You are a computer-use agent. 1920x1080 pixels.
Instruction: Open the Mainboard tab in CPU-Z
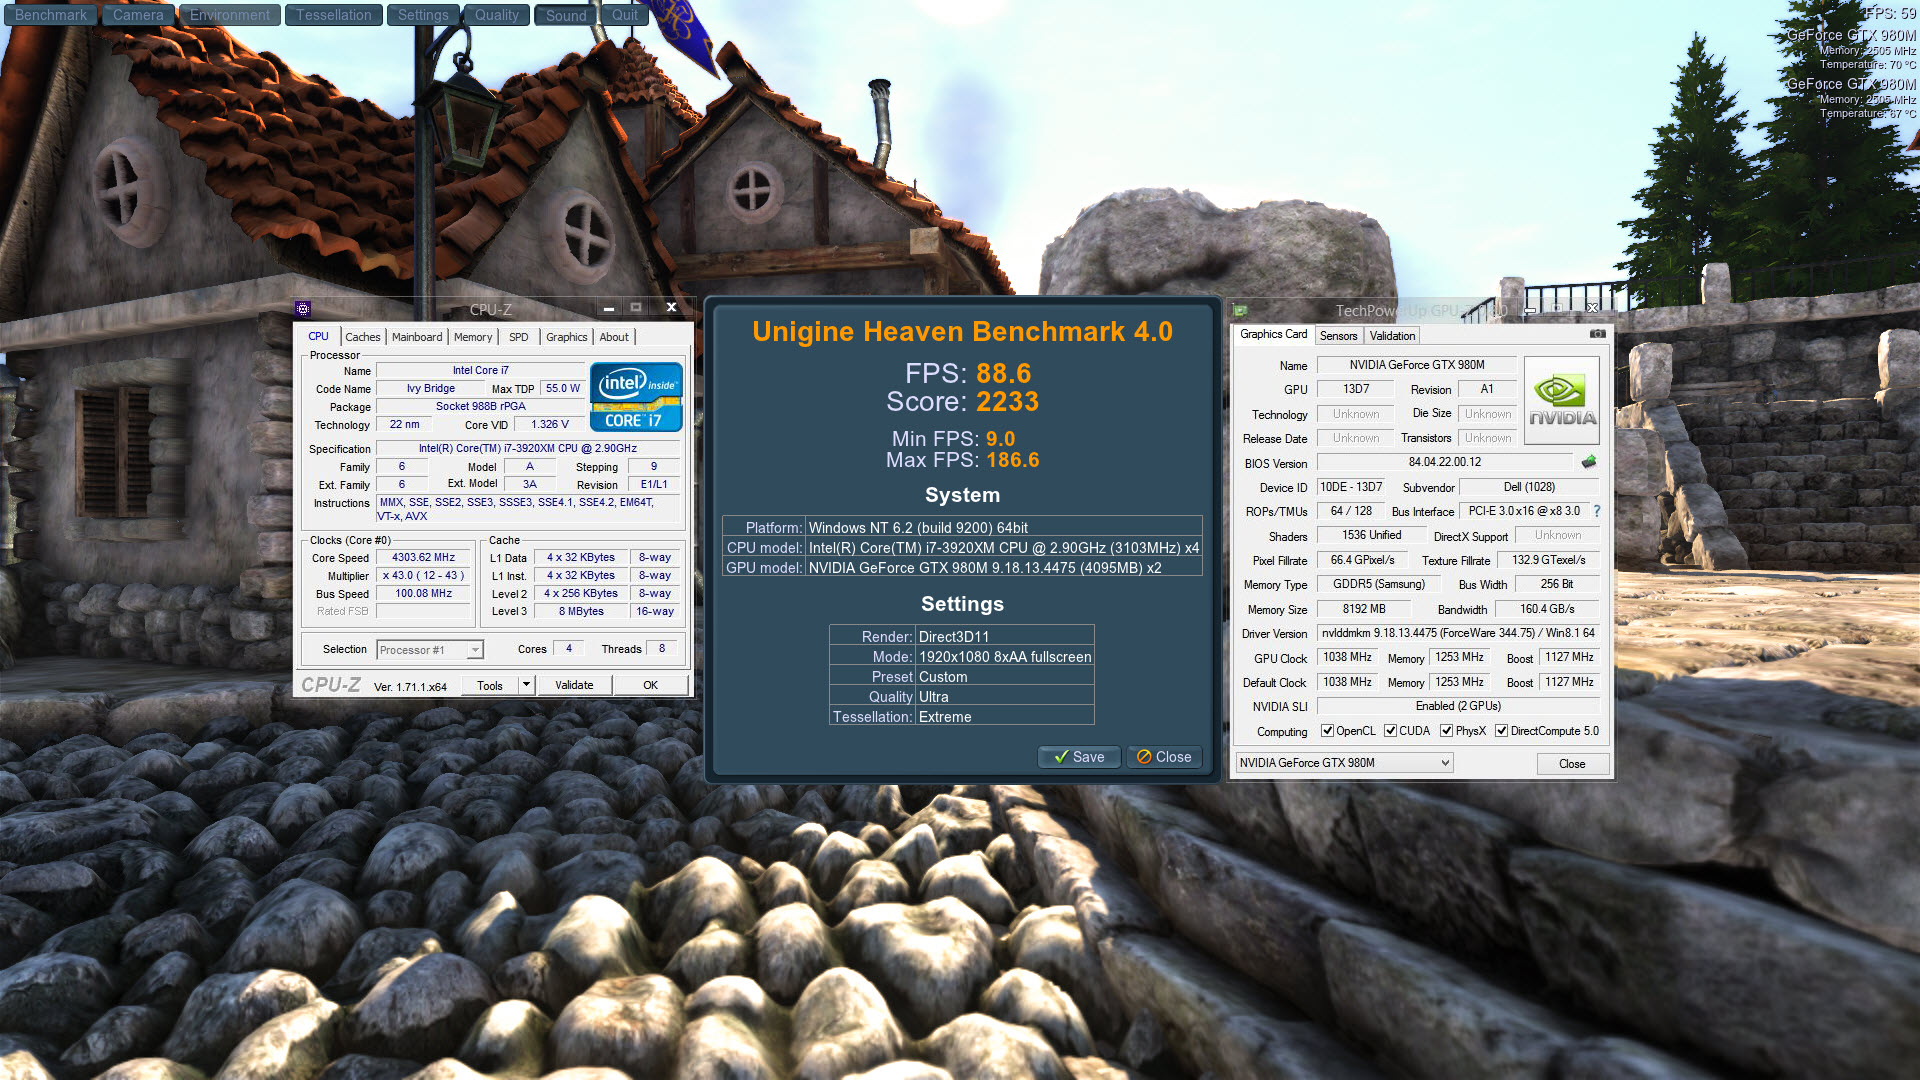[416, 337]
